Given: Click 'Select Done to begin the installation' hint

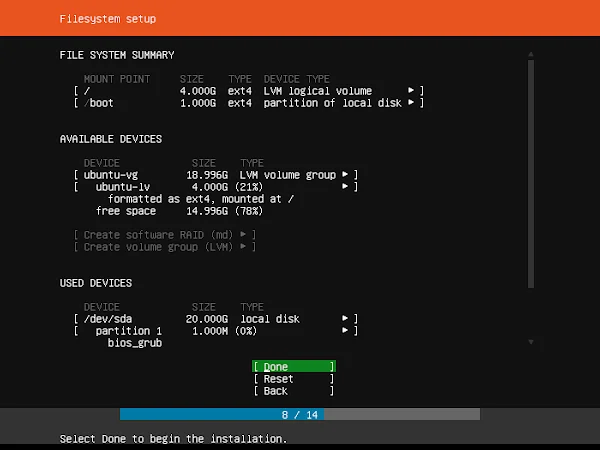Looking at the screenshot, I should [x=173, y=439].
